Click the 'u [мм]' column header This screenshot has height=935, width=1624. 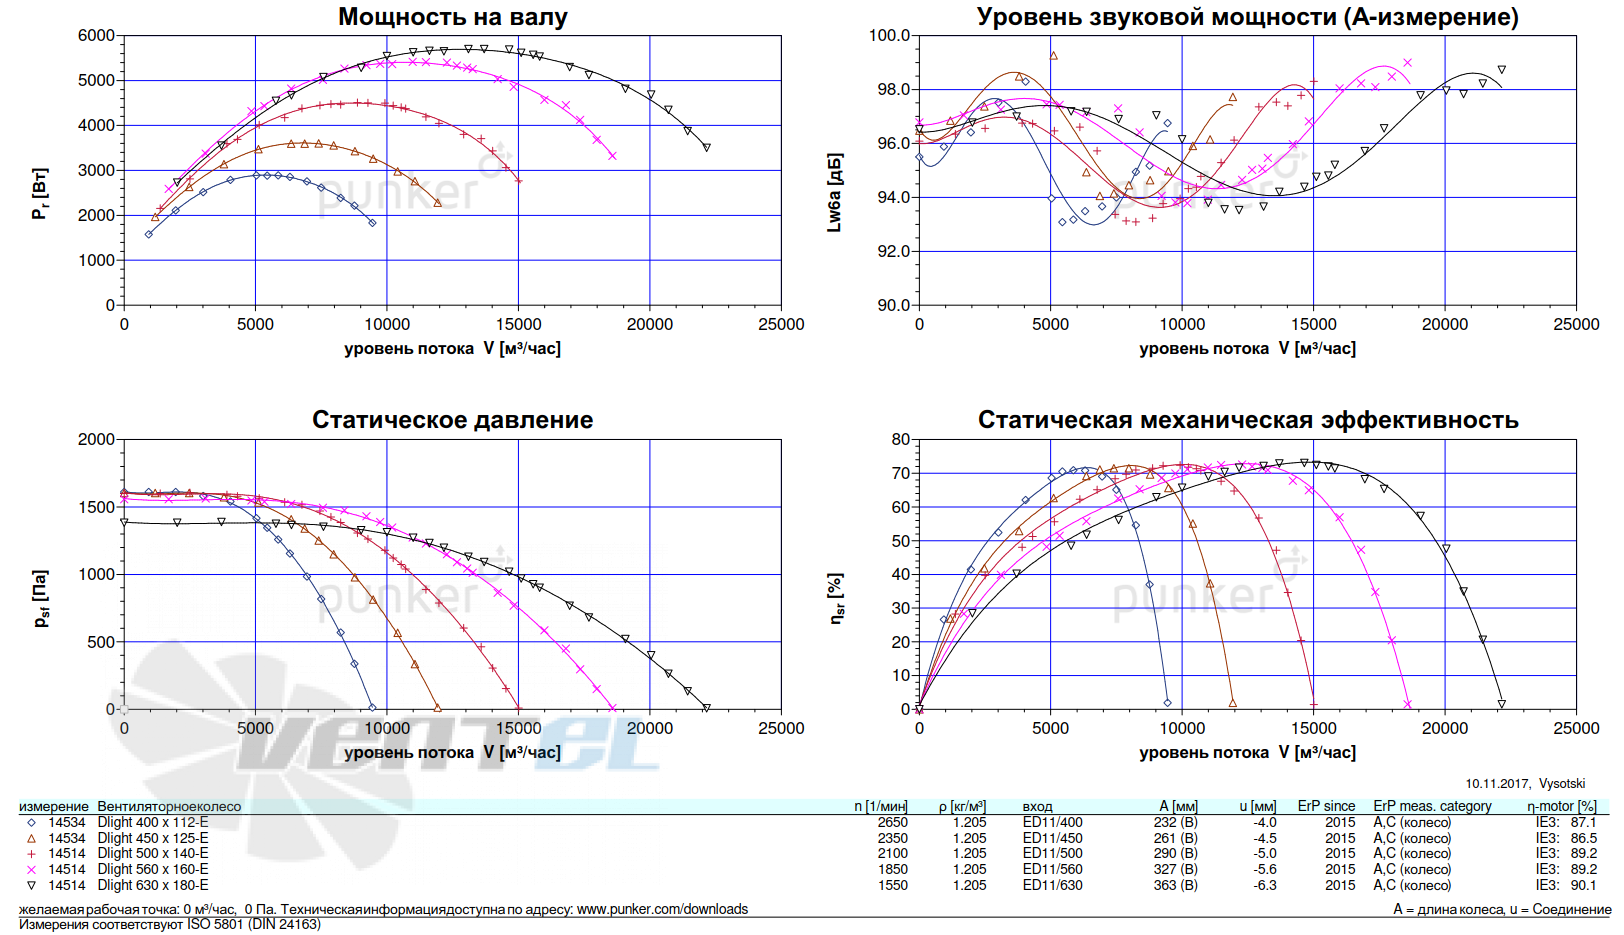(1258, 806)
